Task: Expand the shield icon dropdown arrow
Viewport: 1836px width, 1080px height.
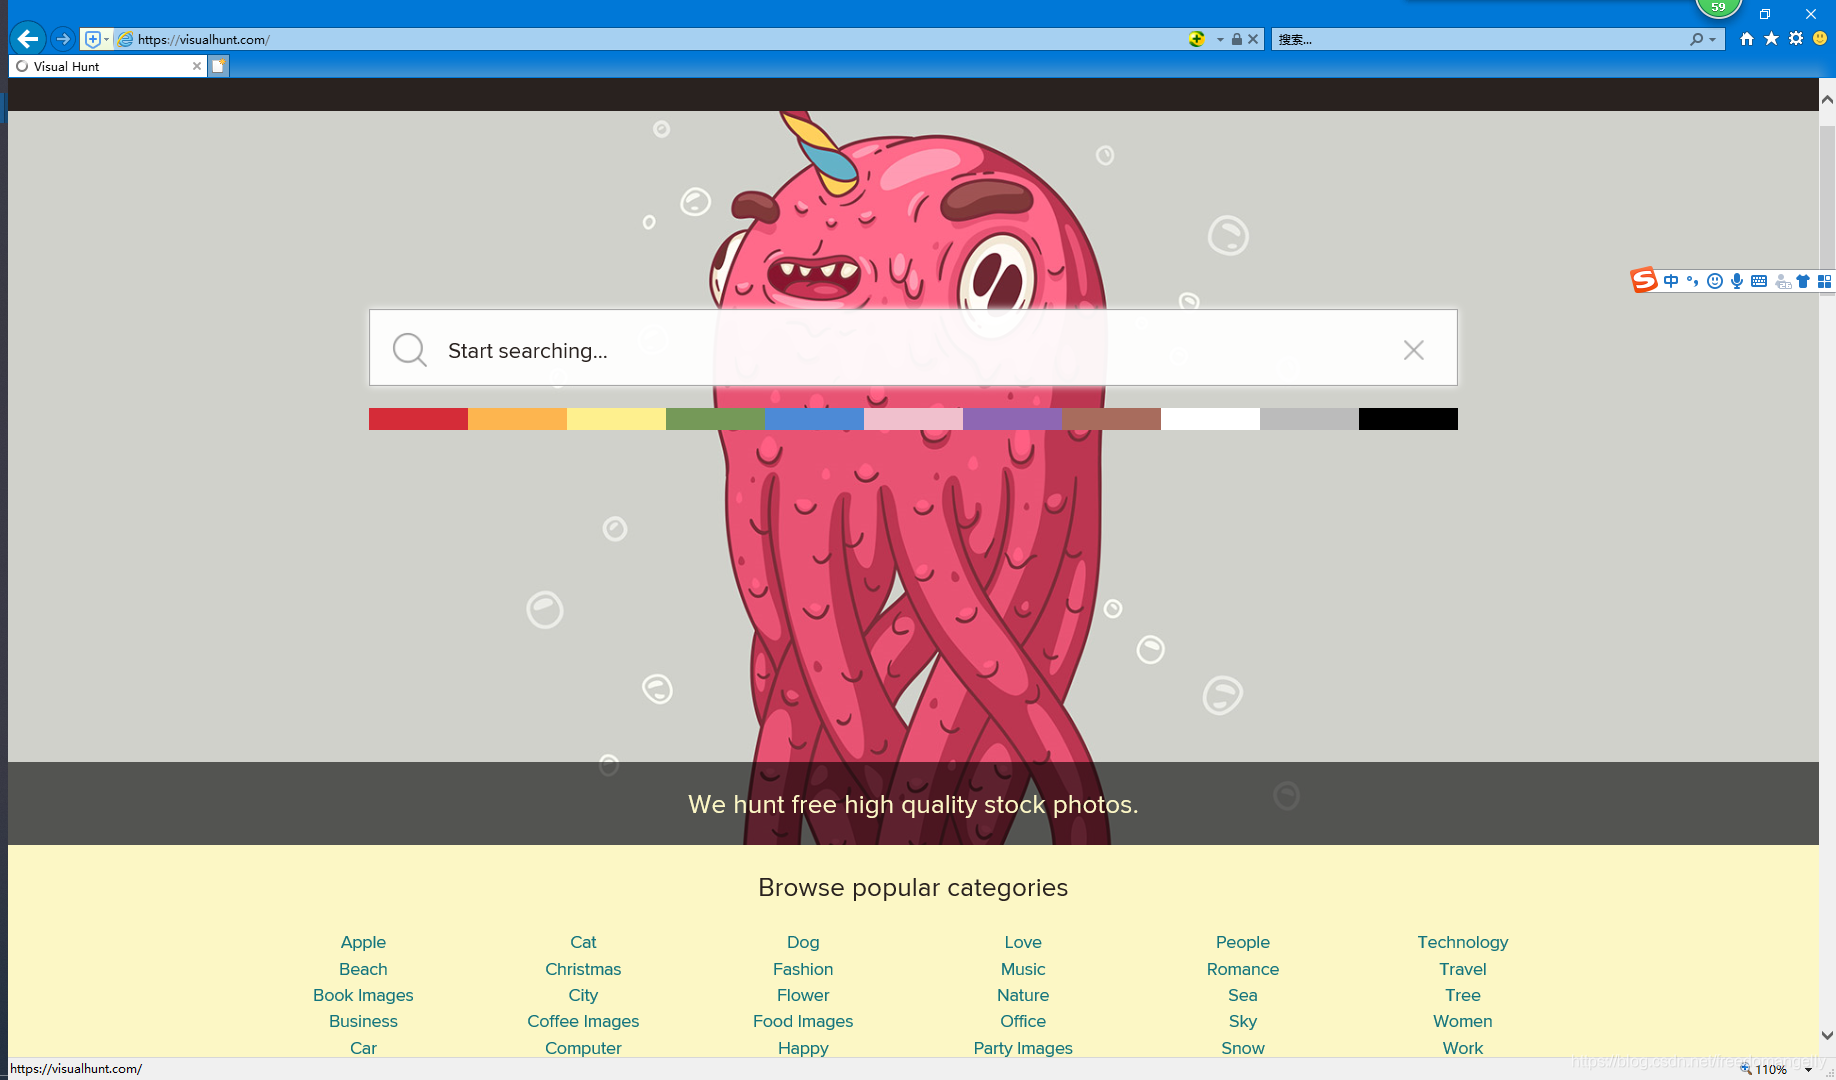Action: 107,39
